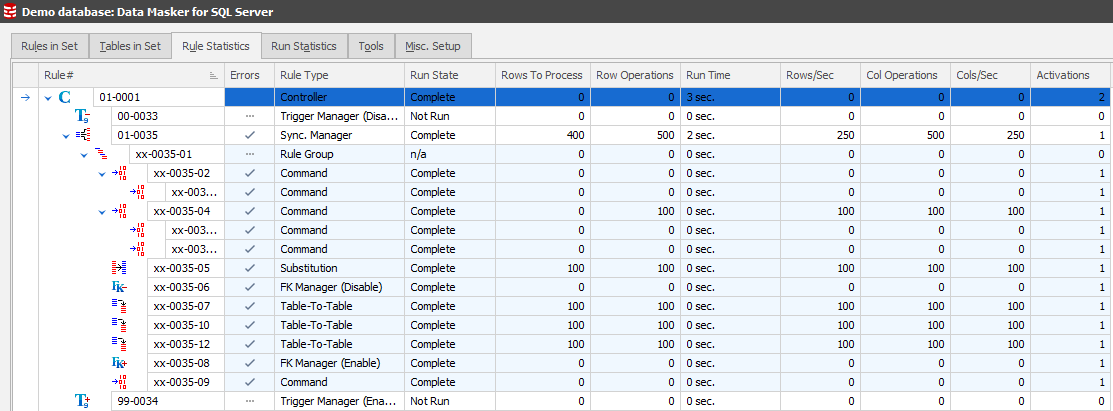
Task: Collapse the xx-0035-04 Command node
Action: tap(101, 211)
